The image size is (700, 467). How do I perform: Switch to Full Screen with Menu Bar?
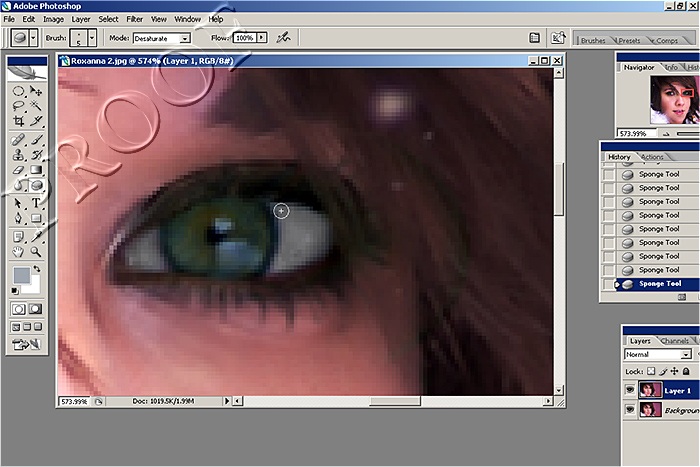pyautogui.click(x=27, y=327)
